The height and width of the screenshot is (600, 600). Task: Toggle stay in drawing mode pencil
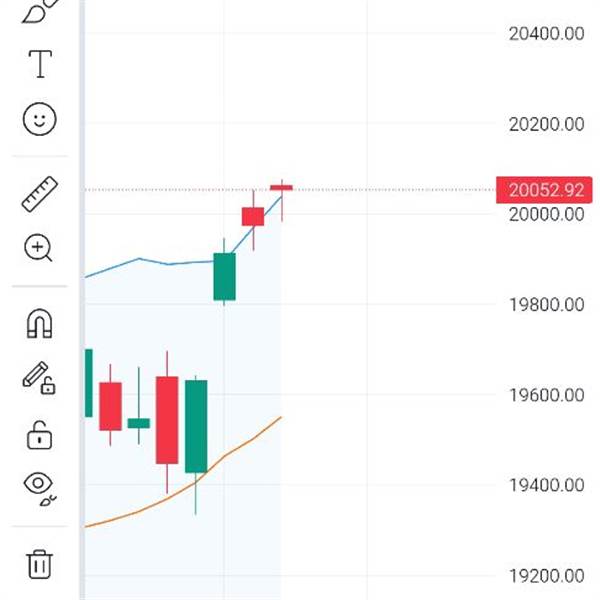click(x=39, y=378)
